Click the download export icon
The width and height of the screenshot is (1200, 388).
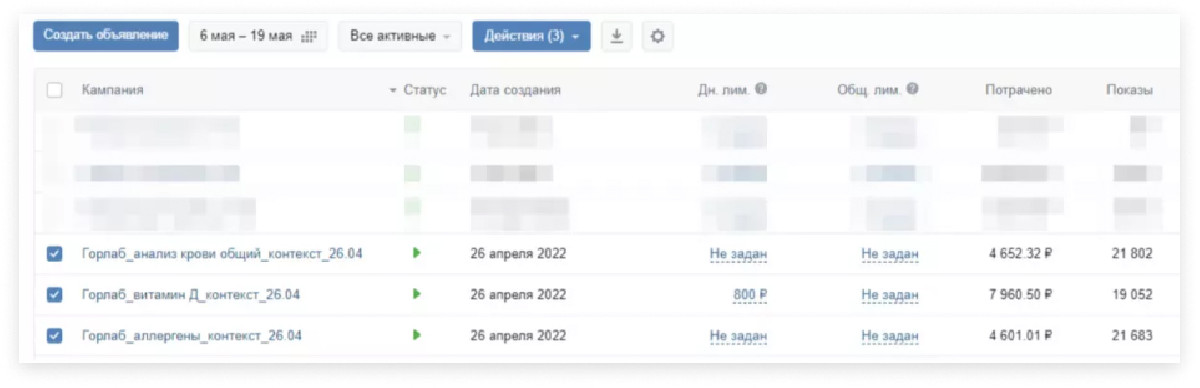click(616, 36)
